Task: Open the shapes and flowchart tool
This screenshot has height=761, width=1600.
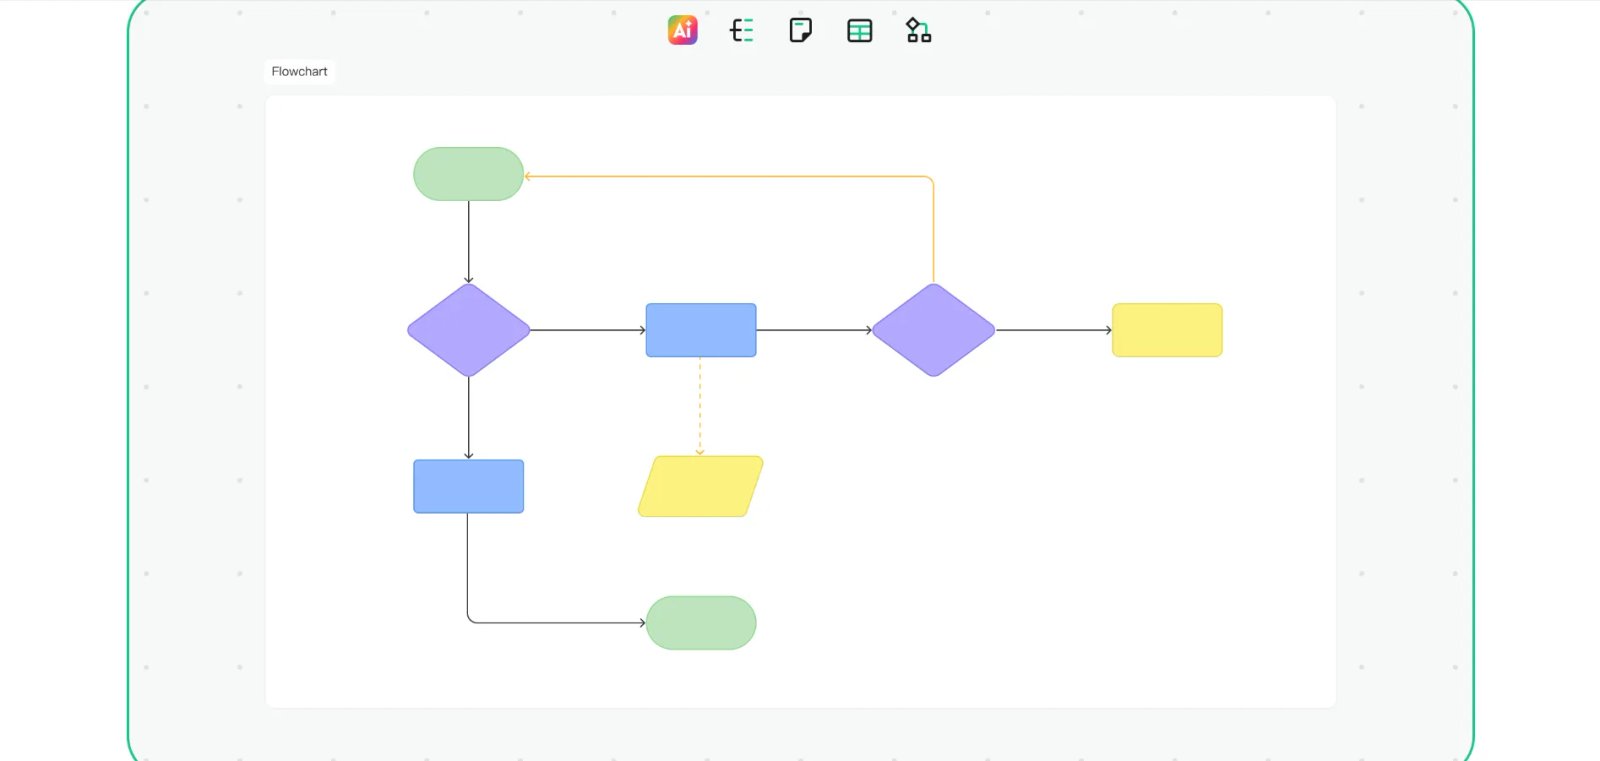Action: pyautogui.click(x=918, y=30)
